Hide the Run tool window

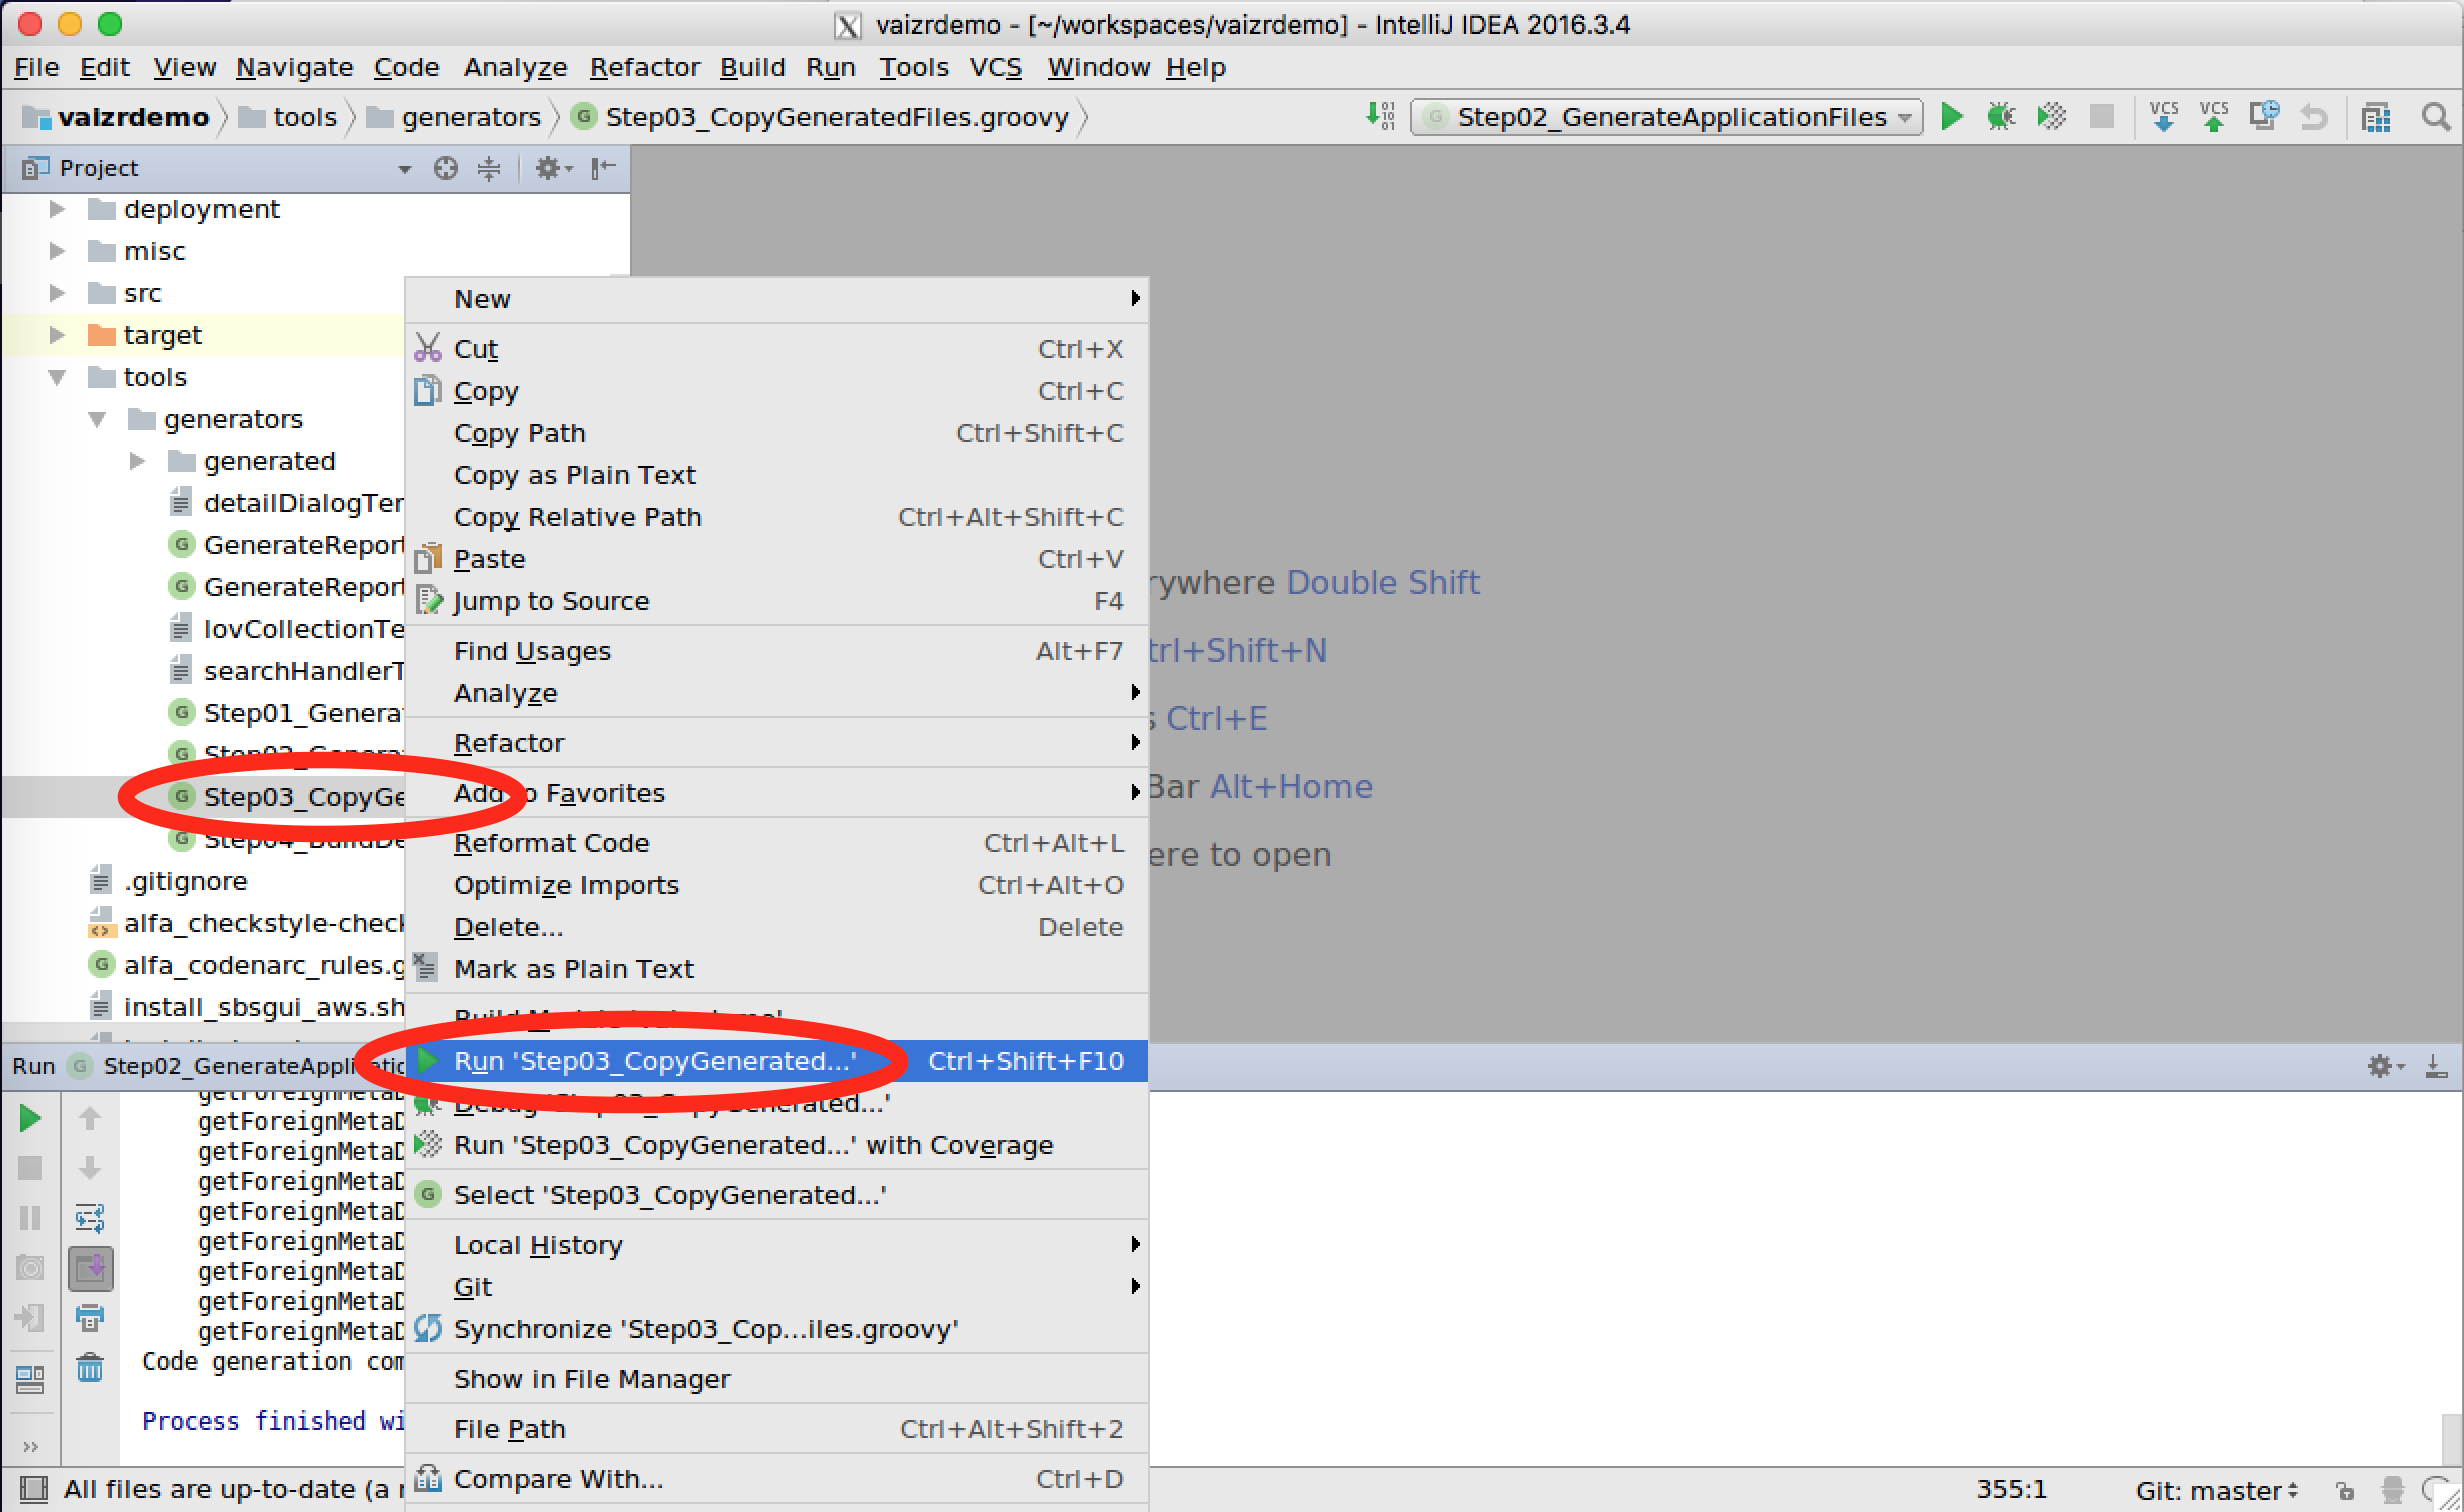2437,1066
